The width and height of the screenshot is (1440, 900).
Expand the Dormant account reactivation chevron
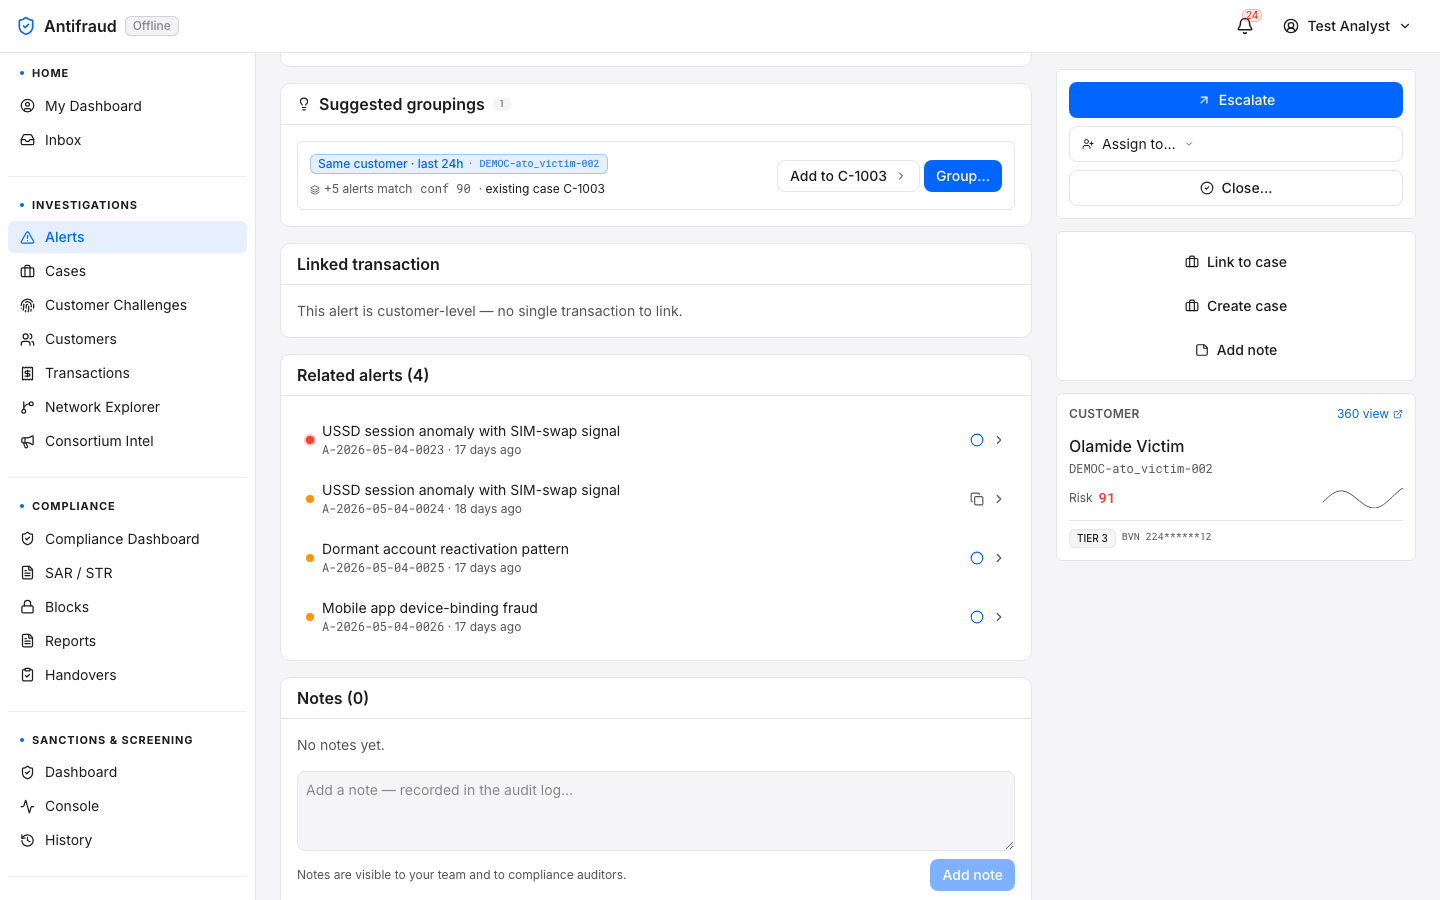(x=999, y=558)
